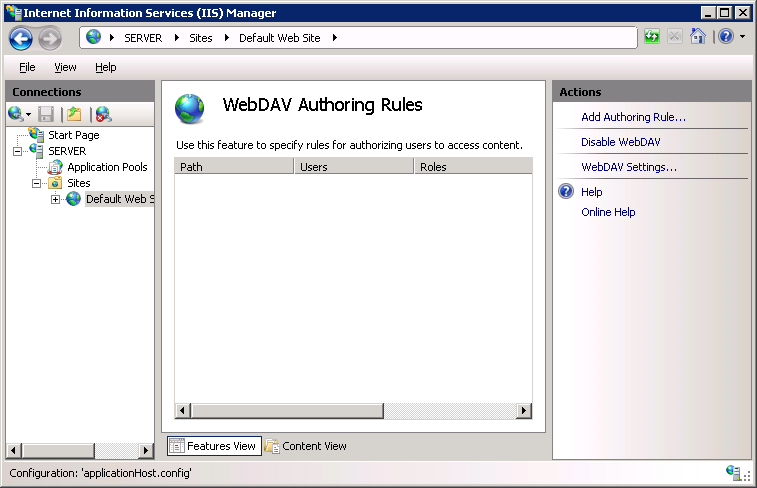Click rules list left scroll arrow
The image size is (757, 488).
pyautogui.click(x=182, y=411)
